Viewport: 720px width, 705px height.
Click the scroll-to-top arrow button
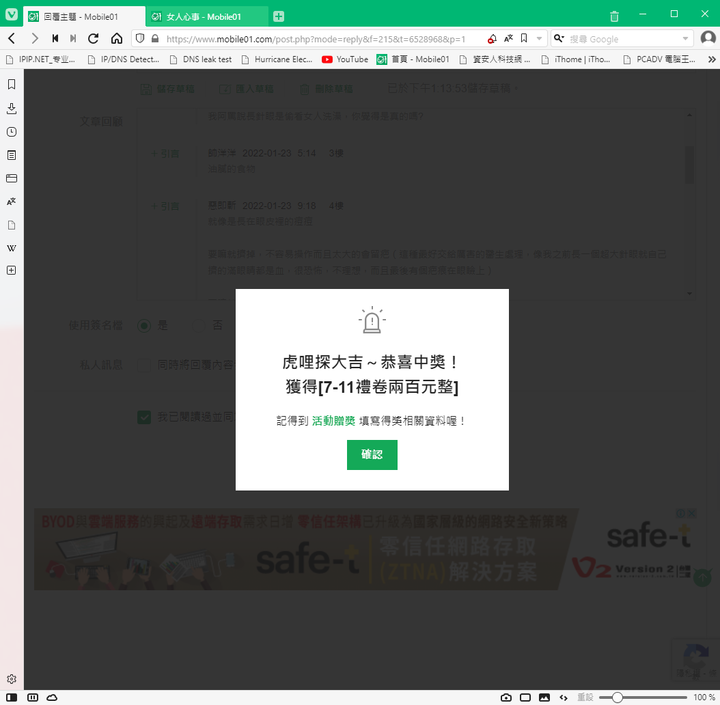pos(702,577)
